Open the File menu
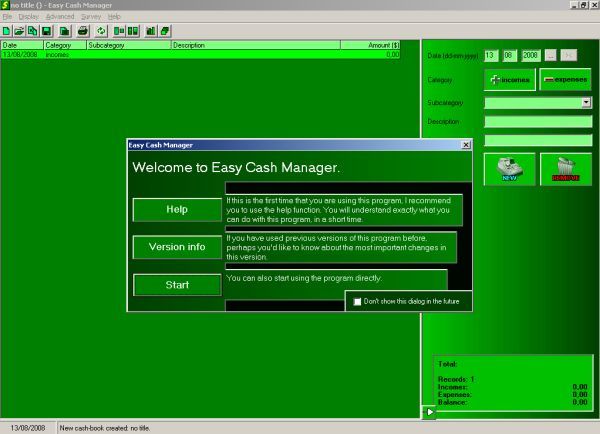The width and height of the screenshot is (600, 434). click(7, 16)
